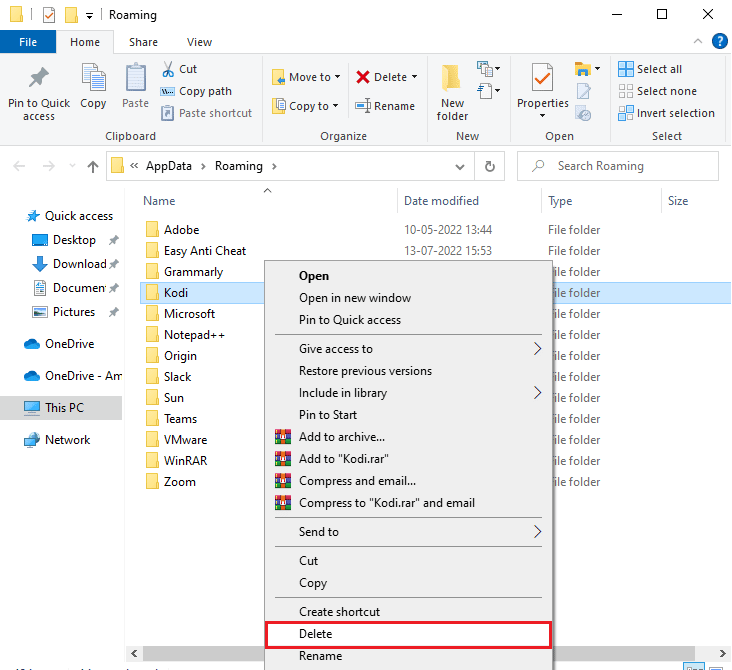Screen dimensions: 732x670
Task: Collapse the ribbon with the chevron
Action: (697, 41)
